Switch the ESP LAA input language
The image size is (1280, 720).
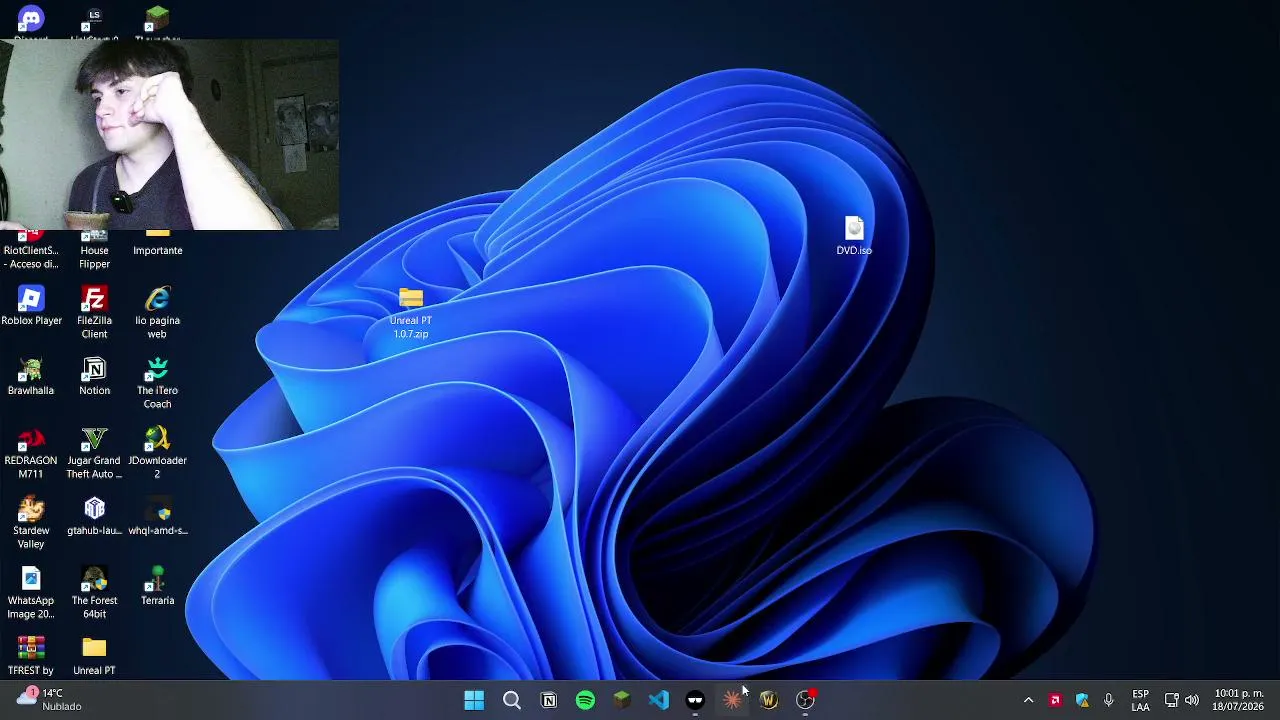point(1140,700)
